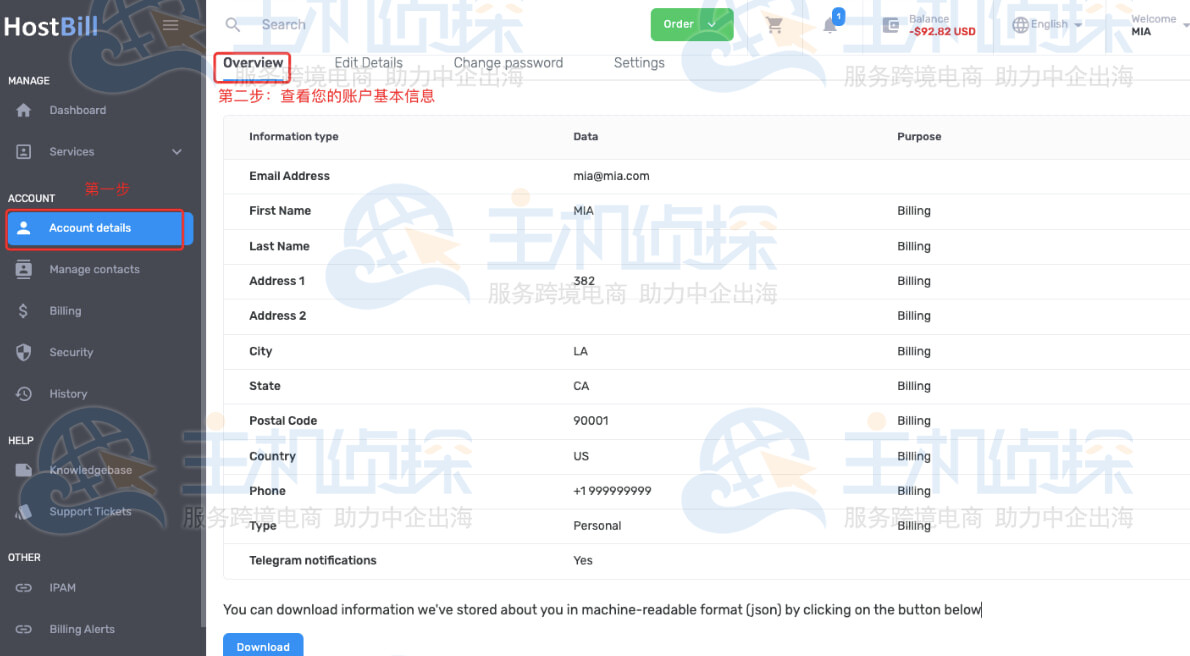Switch to the Change password tab
The image size is (1190, 656).
coord(508,62)
